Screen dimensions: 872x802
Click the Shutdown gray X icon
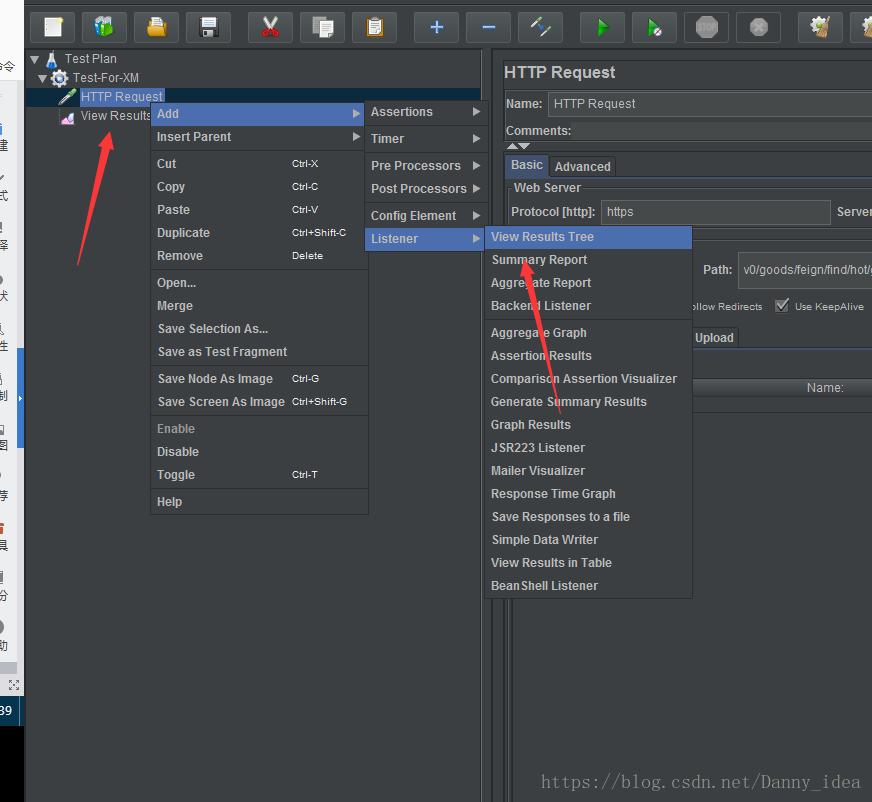pos(759,27)
